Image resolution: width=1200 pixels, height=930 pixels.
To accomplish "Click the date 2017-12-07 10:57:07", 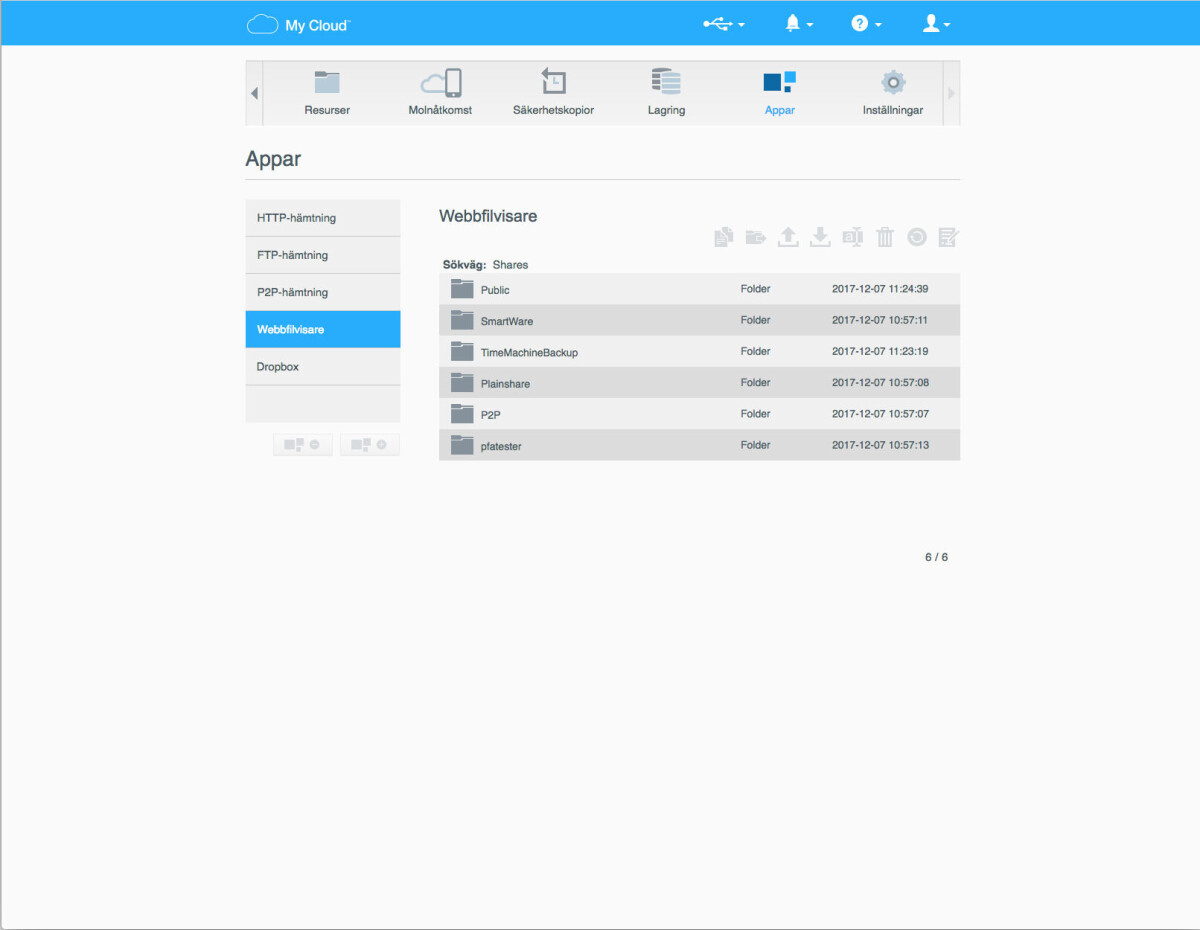I will coord(880,413).
